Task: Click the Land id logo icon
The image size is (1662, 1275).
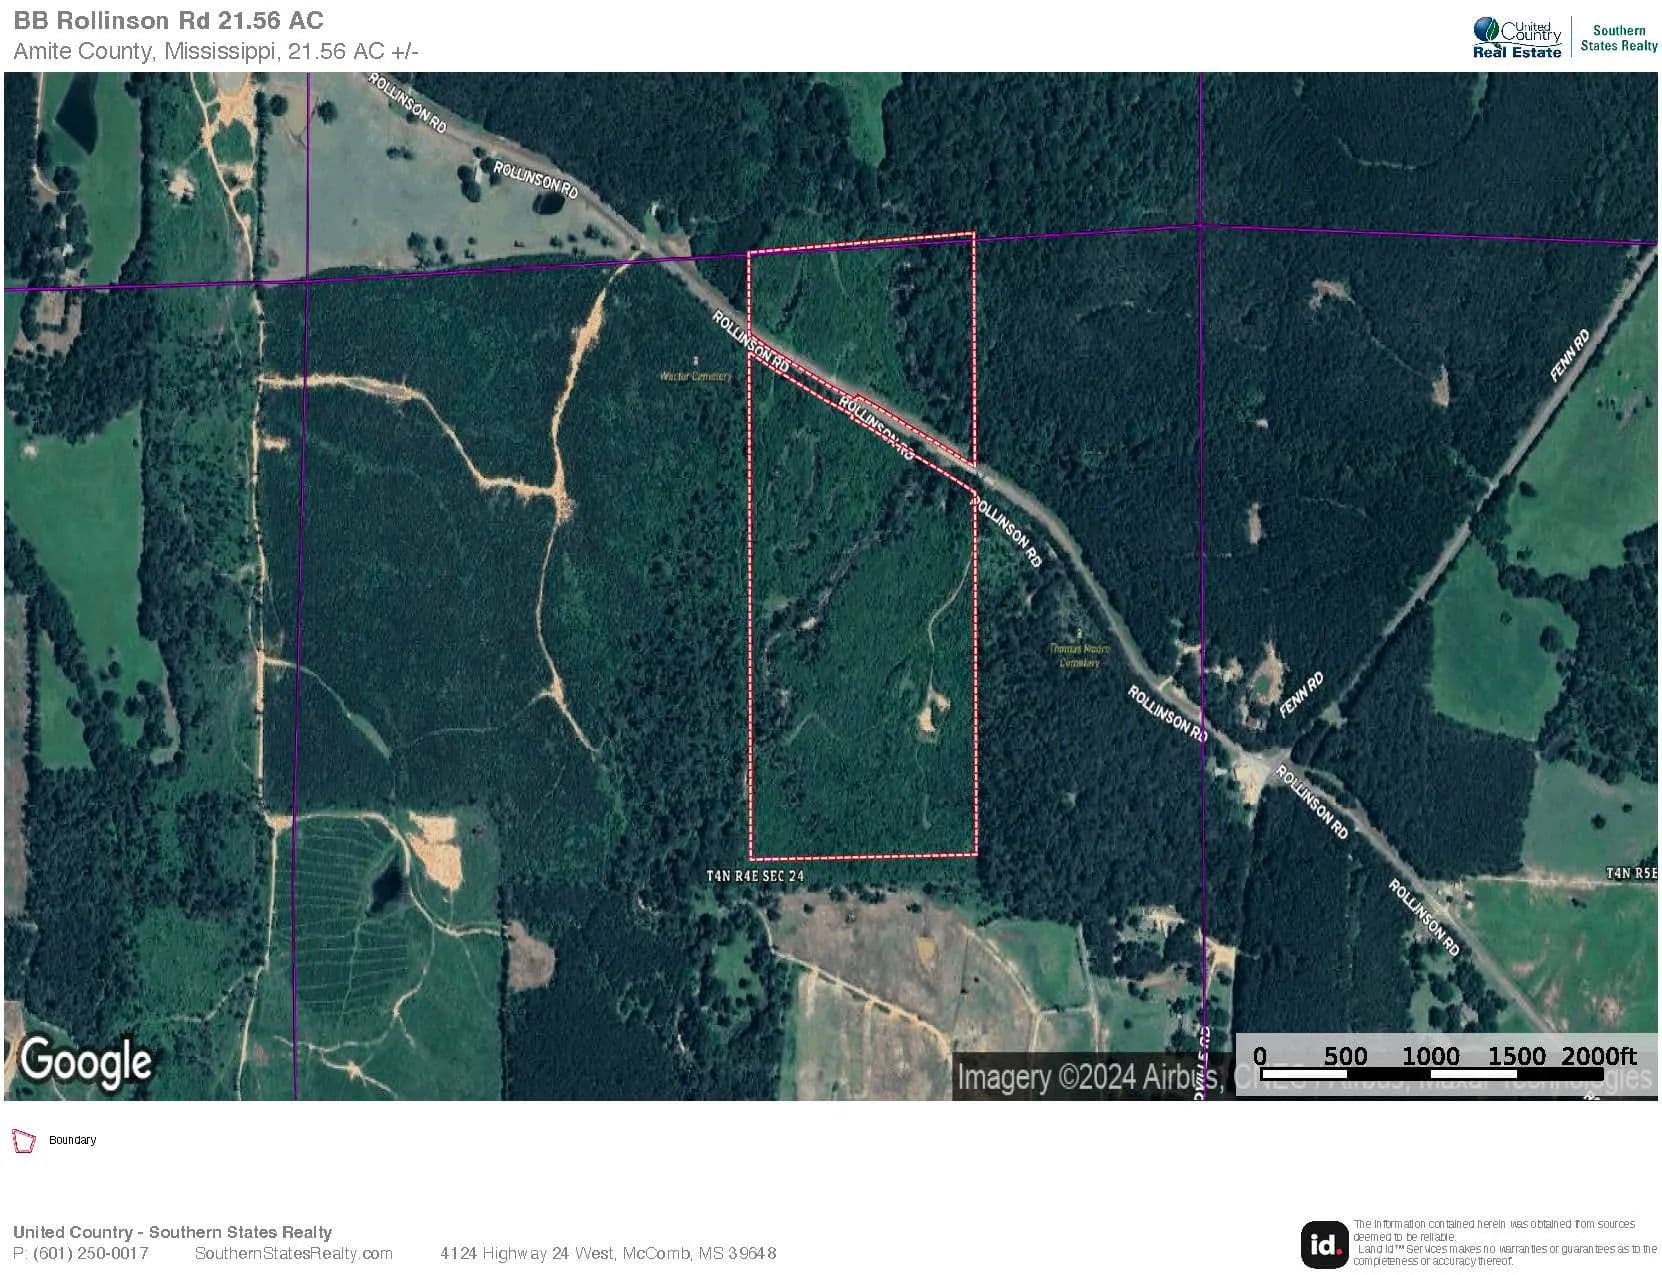Action: [x=1324, y=1244]
